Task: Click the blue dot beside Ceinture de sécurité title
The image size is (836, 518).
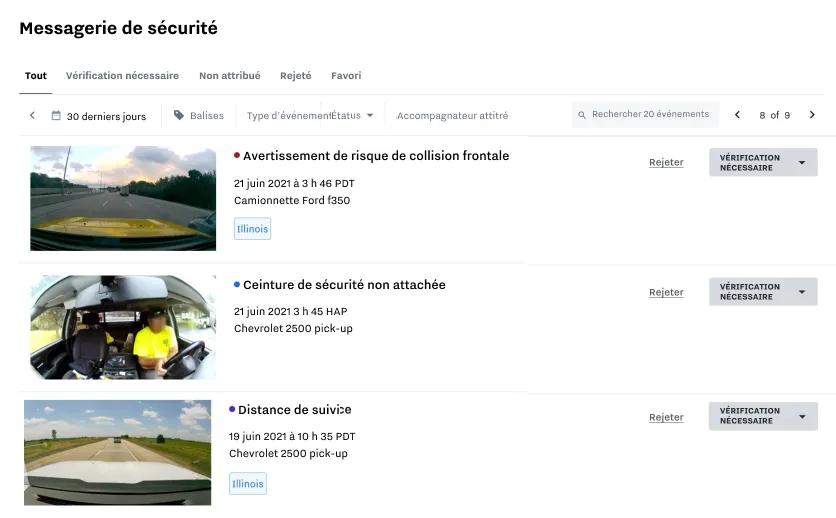Action: 237,284
